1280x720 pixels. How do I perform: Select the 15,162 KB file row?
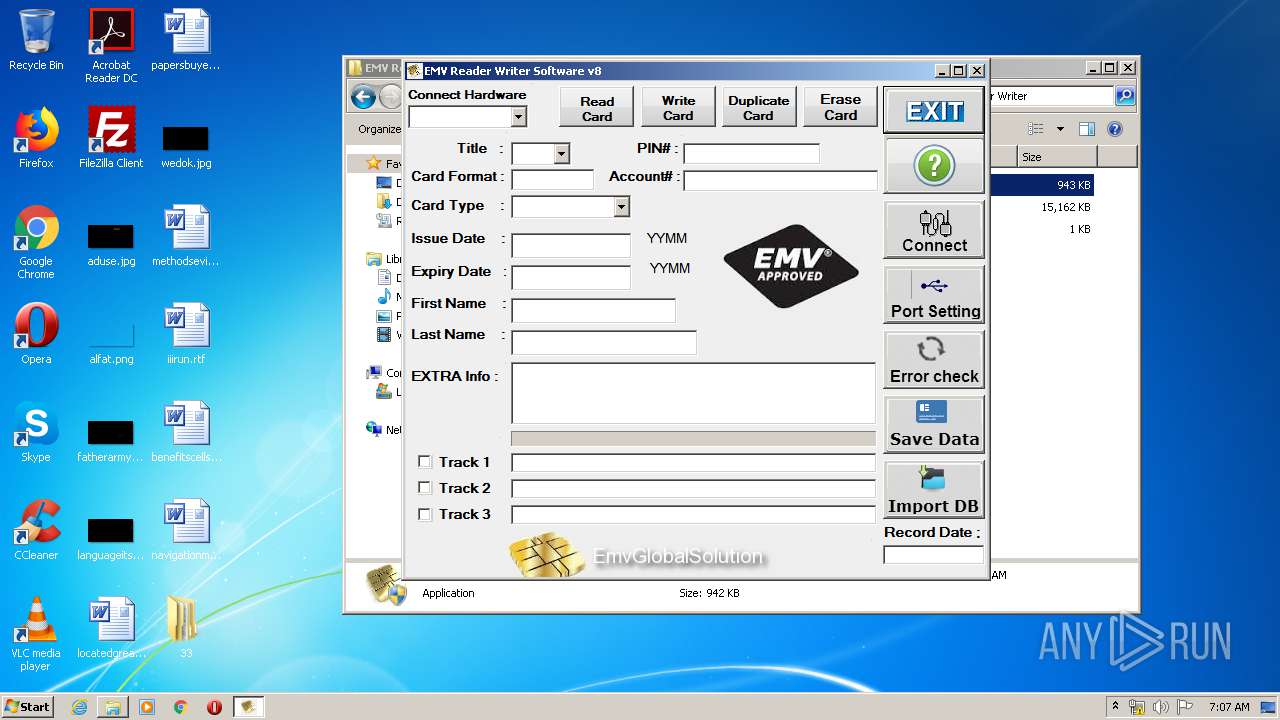[x=1042, y=207]
